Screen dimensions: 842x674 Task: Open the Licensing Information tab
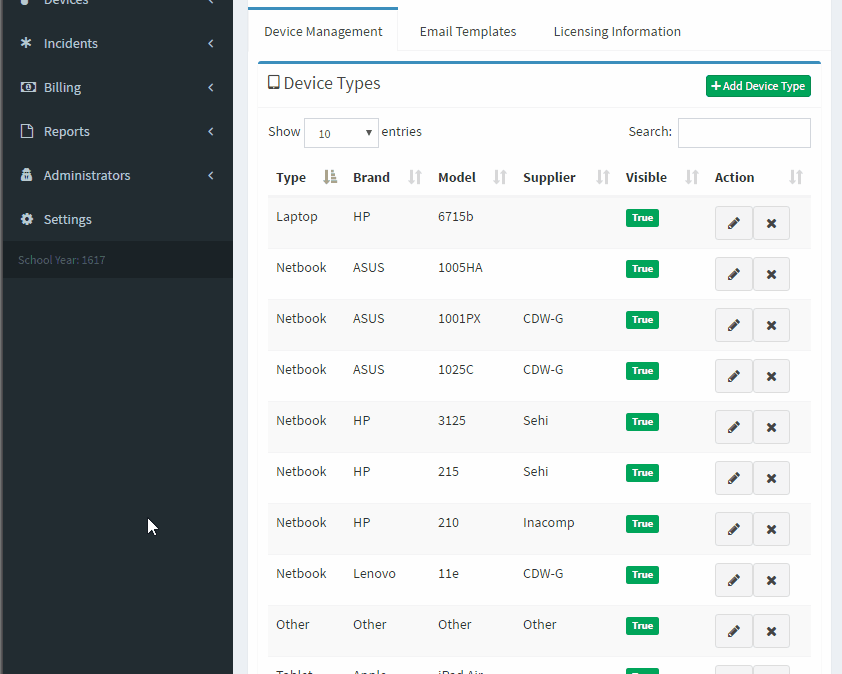tap(617, 31)
